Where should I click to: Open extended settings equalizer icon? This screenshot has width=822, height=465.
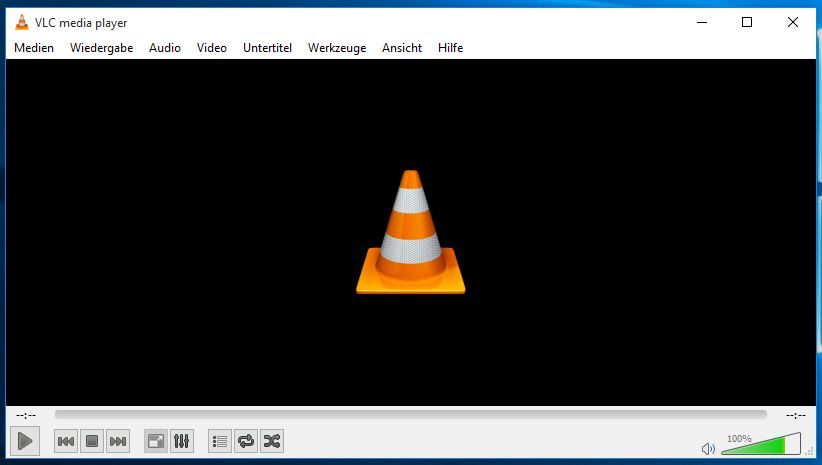[x=181, y=441]
